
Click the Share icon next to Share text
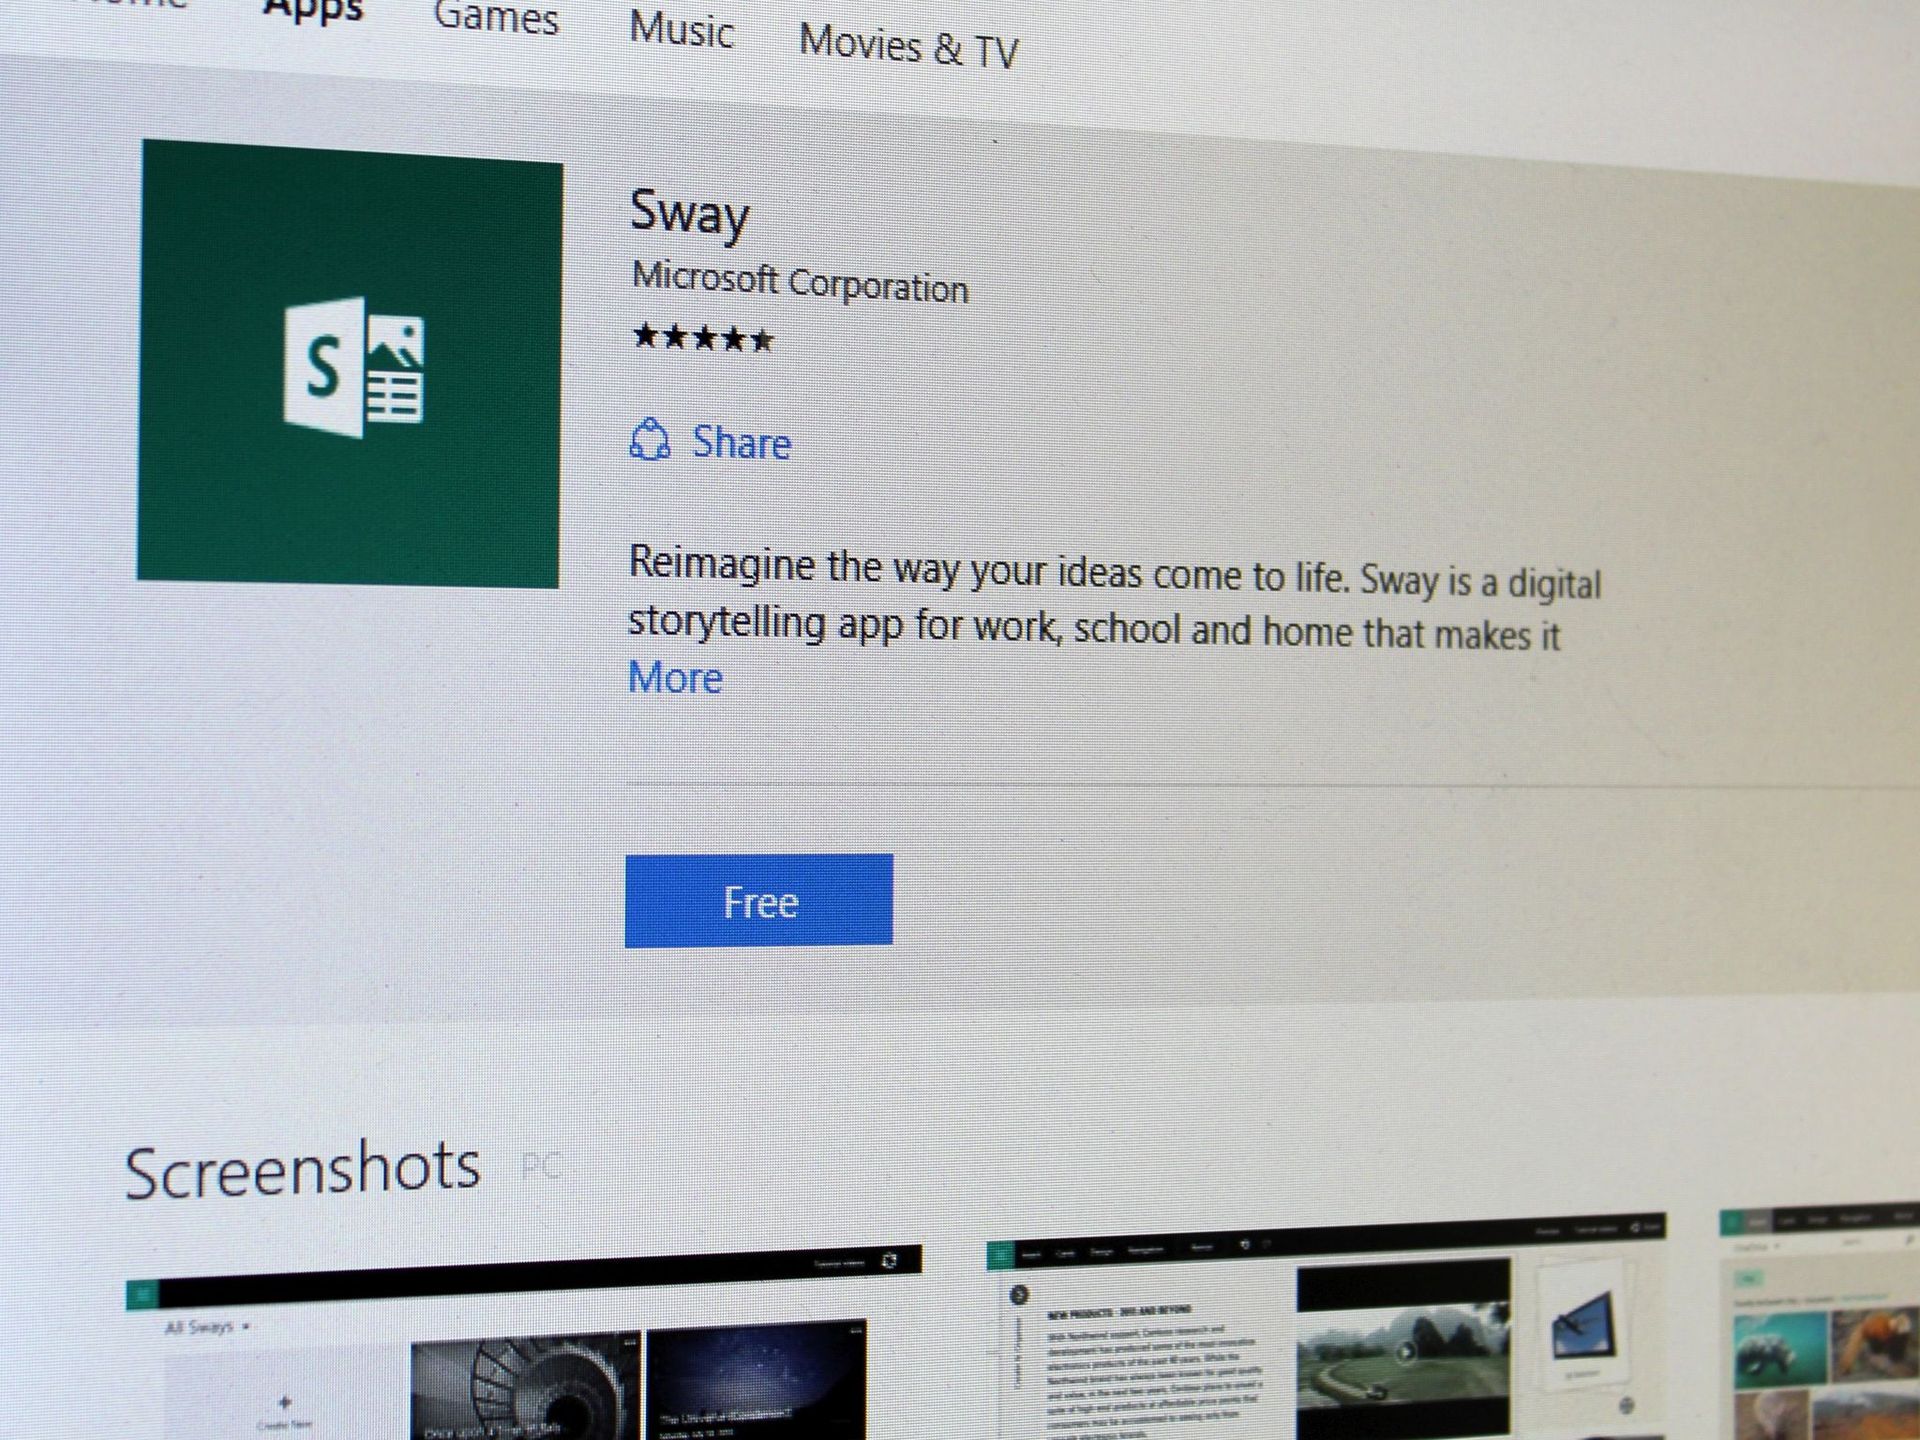(651, 440)
